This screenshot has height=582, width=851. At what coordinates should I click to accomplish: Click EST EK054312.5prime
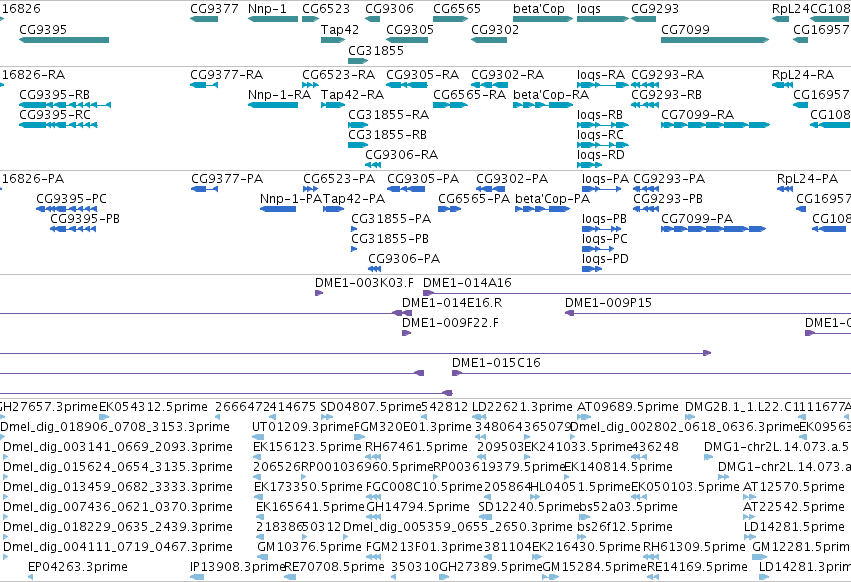click(x=104, y=416)
